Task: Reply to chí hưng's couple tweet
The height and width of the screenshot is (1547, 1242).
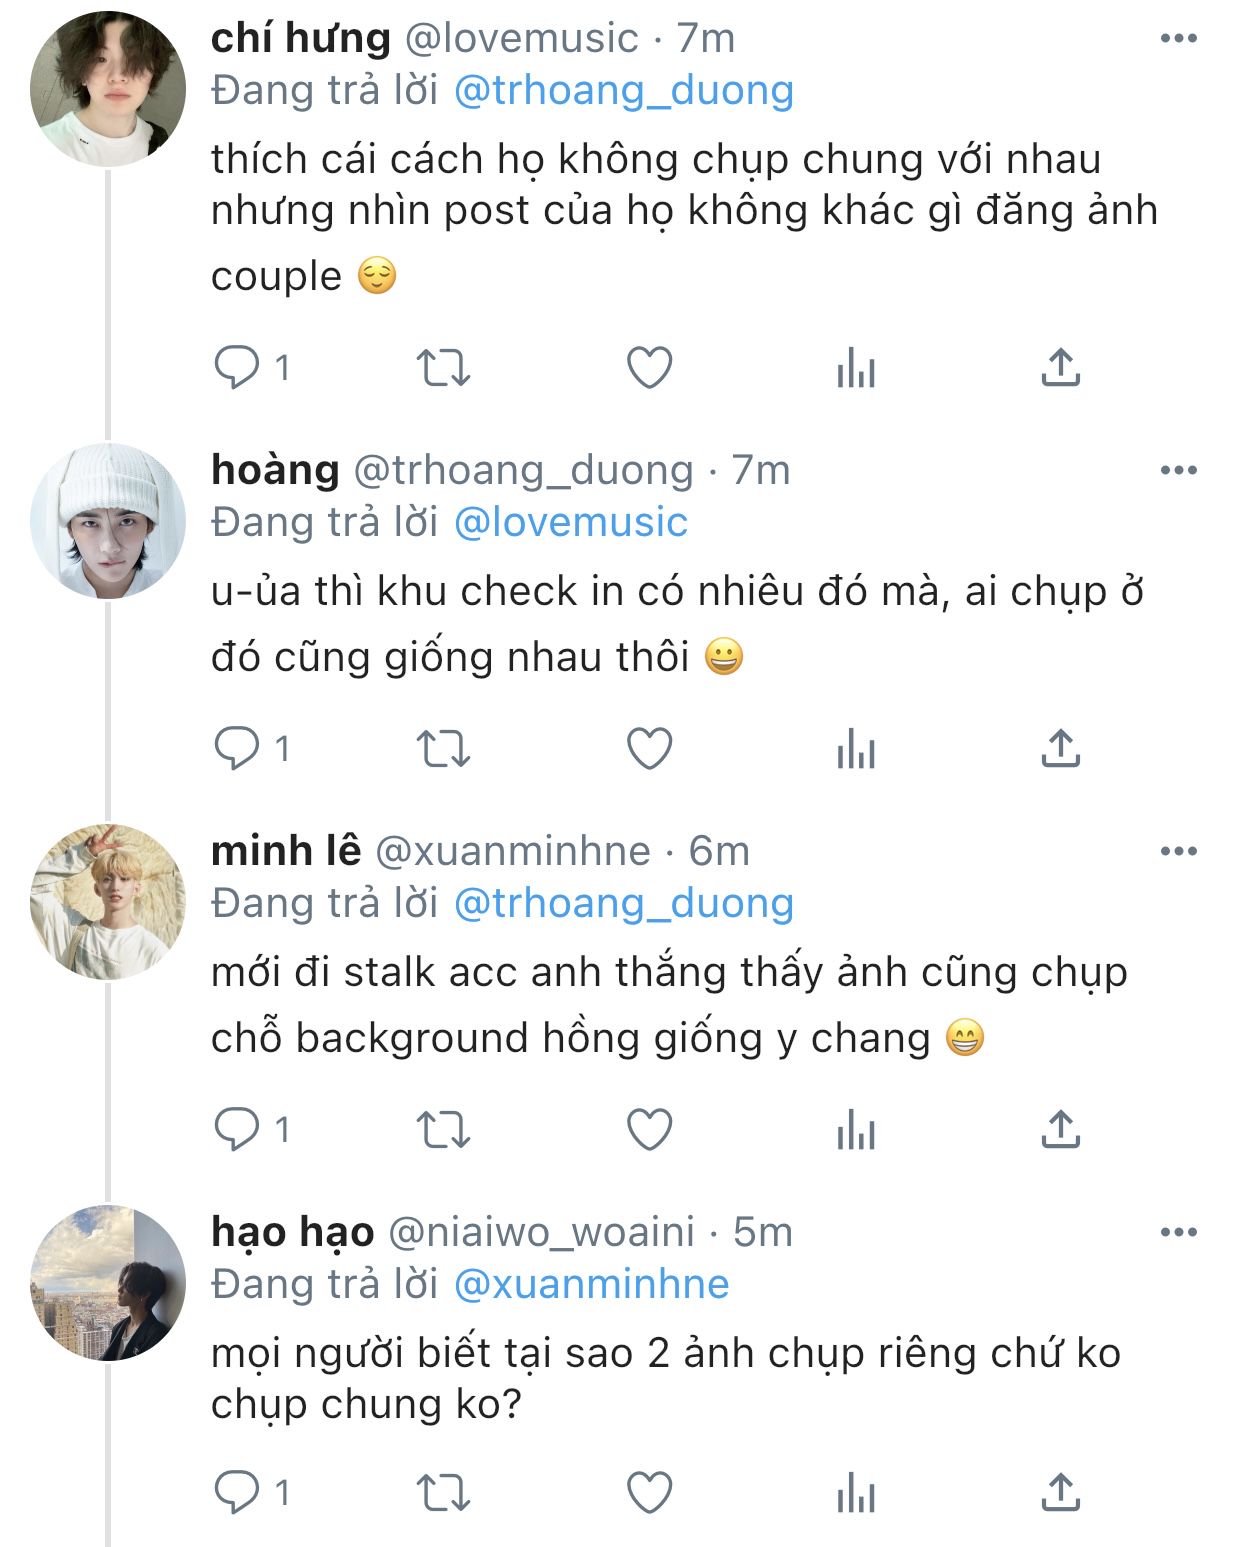Action: tap(237, 368)
